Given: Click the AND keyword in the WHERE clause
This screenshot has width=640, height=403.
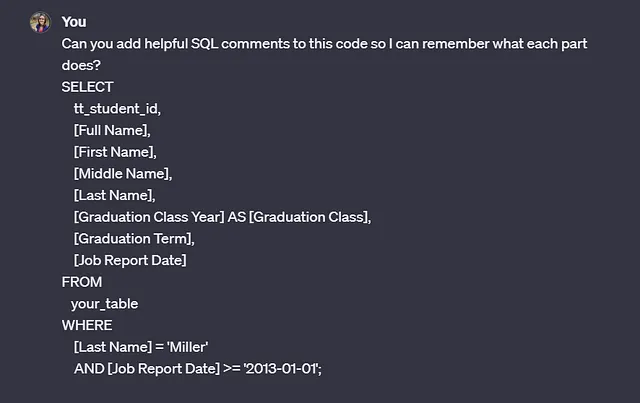Looking at the screenshot, I should pos(89,368).
